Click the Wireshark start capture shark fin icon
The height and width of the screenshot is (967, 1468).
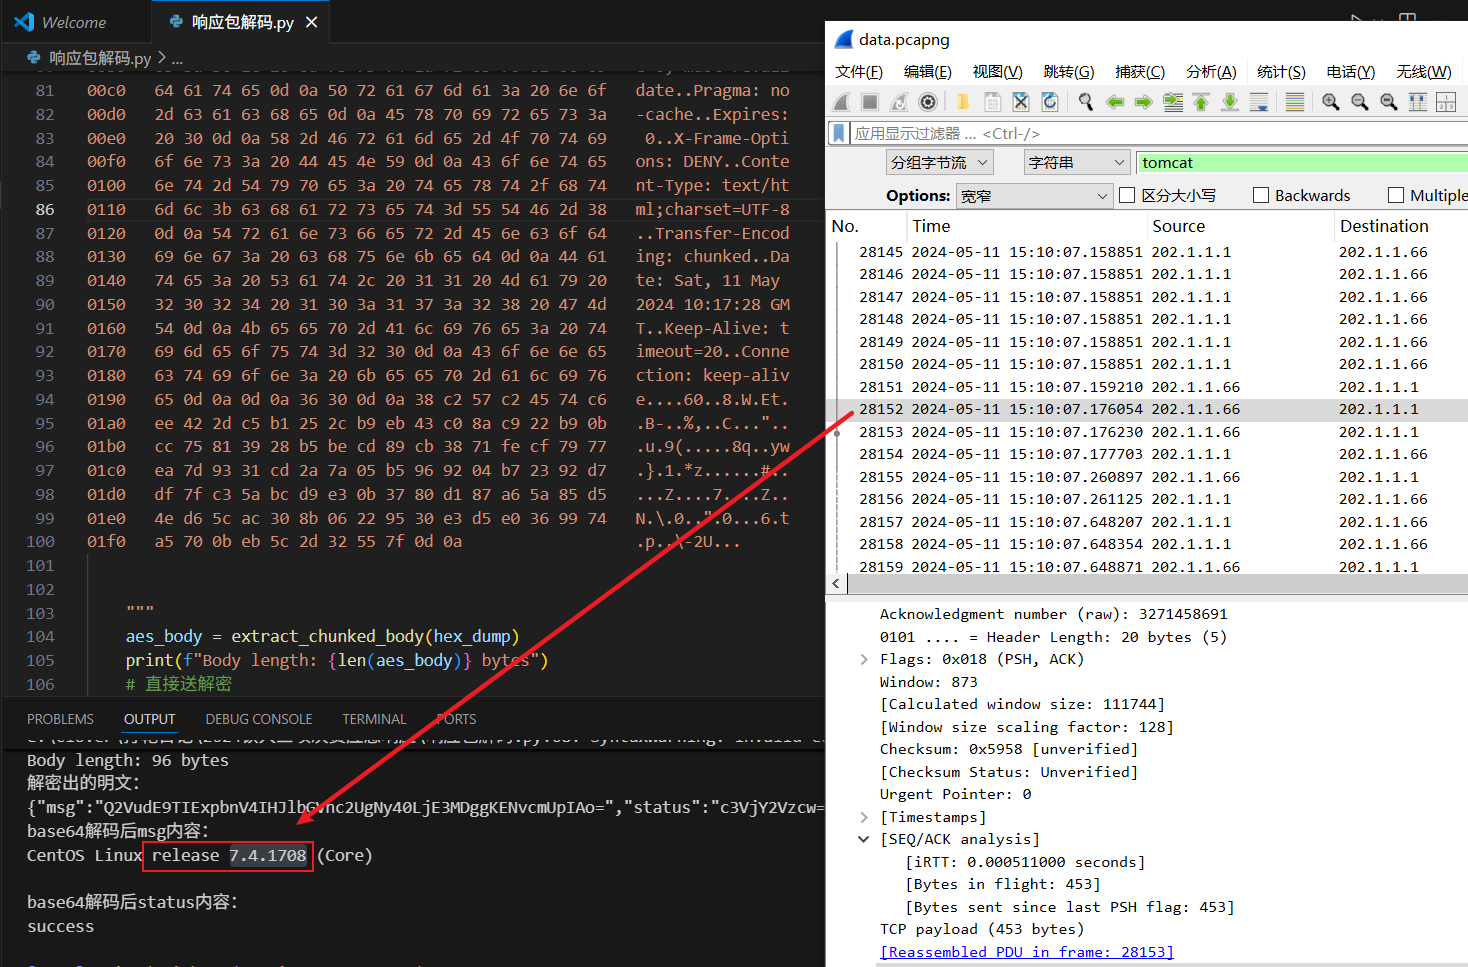pos(842,102)
